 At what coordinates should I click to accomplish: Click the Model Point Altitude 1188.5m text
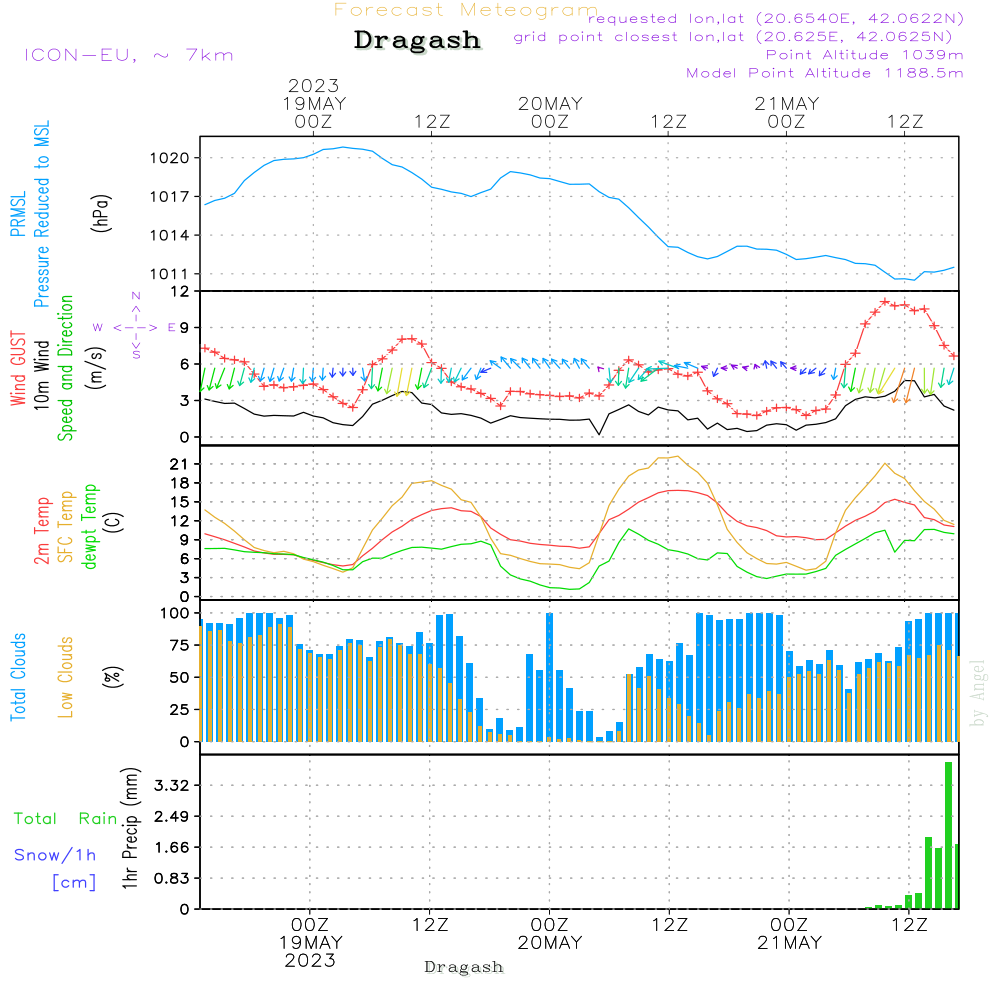click(824, 72)
